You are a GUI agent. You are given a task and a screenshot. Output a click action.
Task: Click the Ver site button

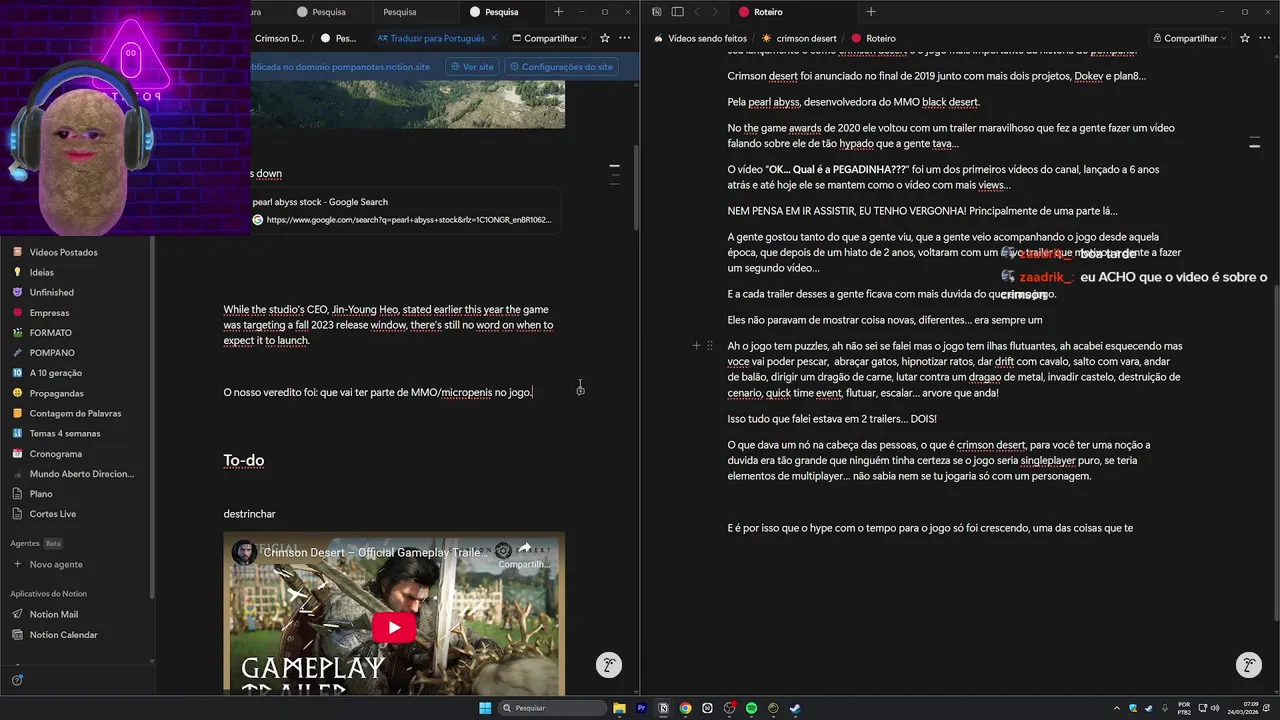[x=471, y=66]
